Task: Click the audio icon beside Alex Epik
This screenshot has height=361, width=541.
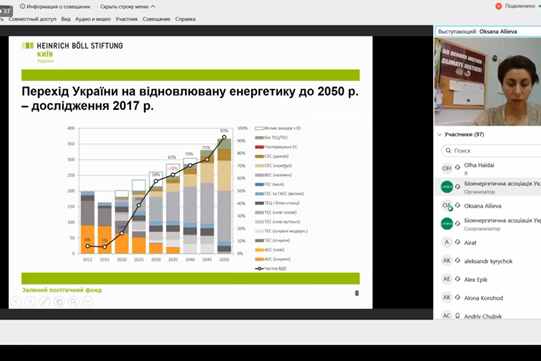Action: [x=458, y=279]
